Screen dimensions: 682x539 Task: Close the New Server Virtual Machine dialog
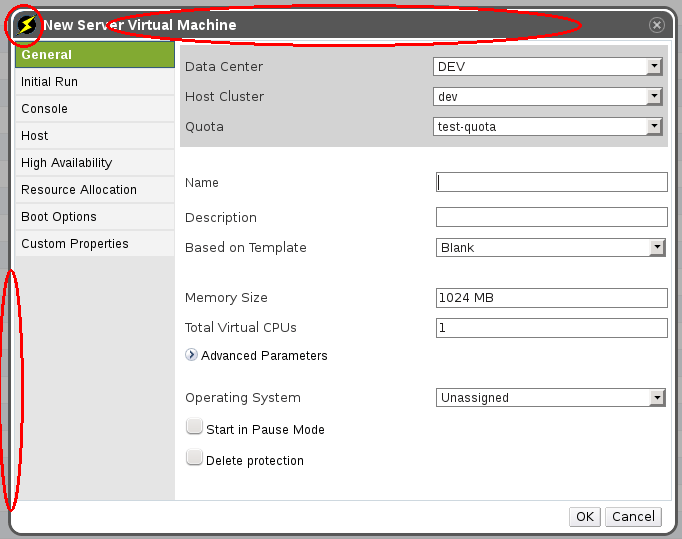656,25
